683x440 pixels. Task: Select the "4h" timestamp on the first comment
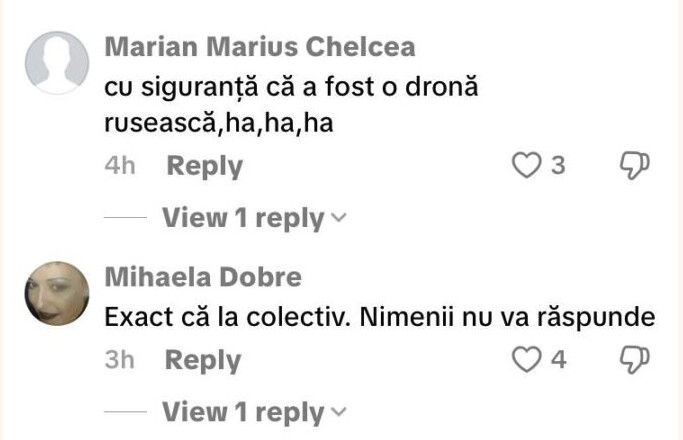(x=120, y=166)
